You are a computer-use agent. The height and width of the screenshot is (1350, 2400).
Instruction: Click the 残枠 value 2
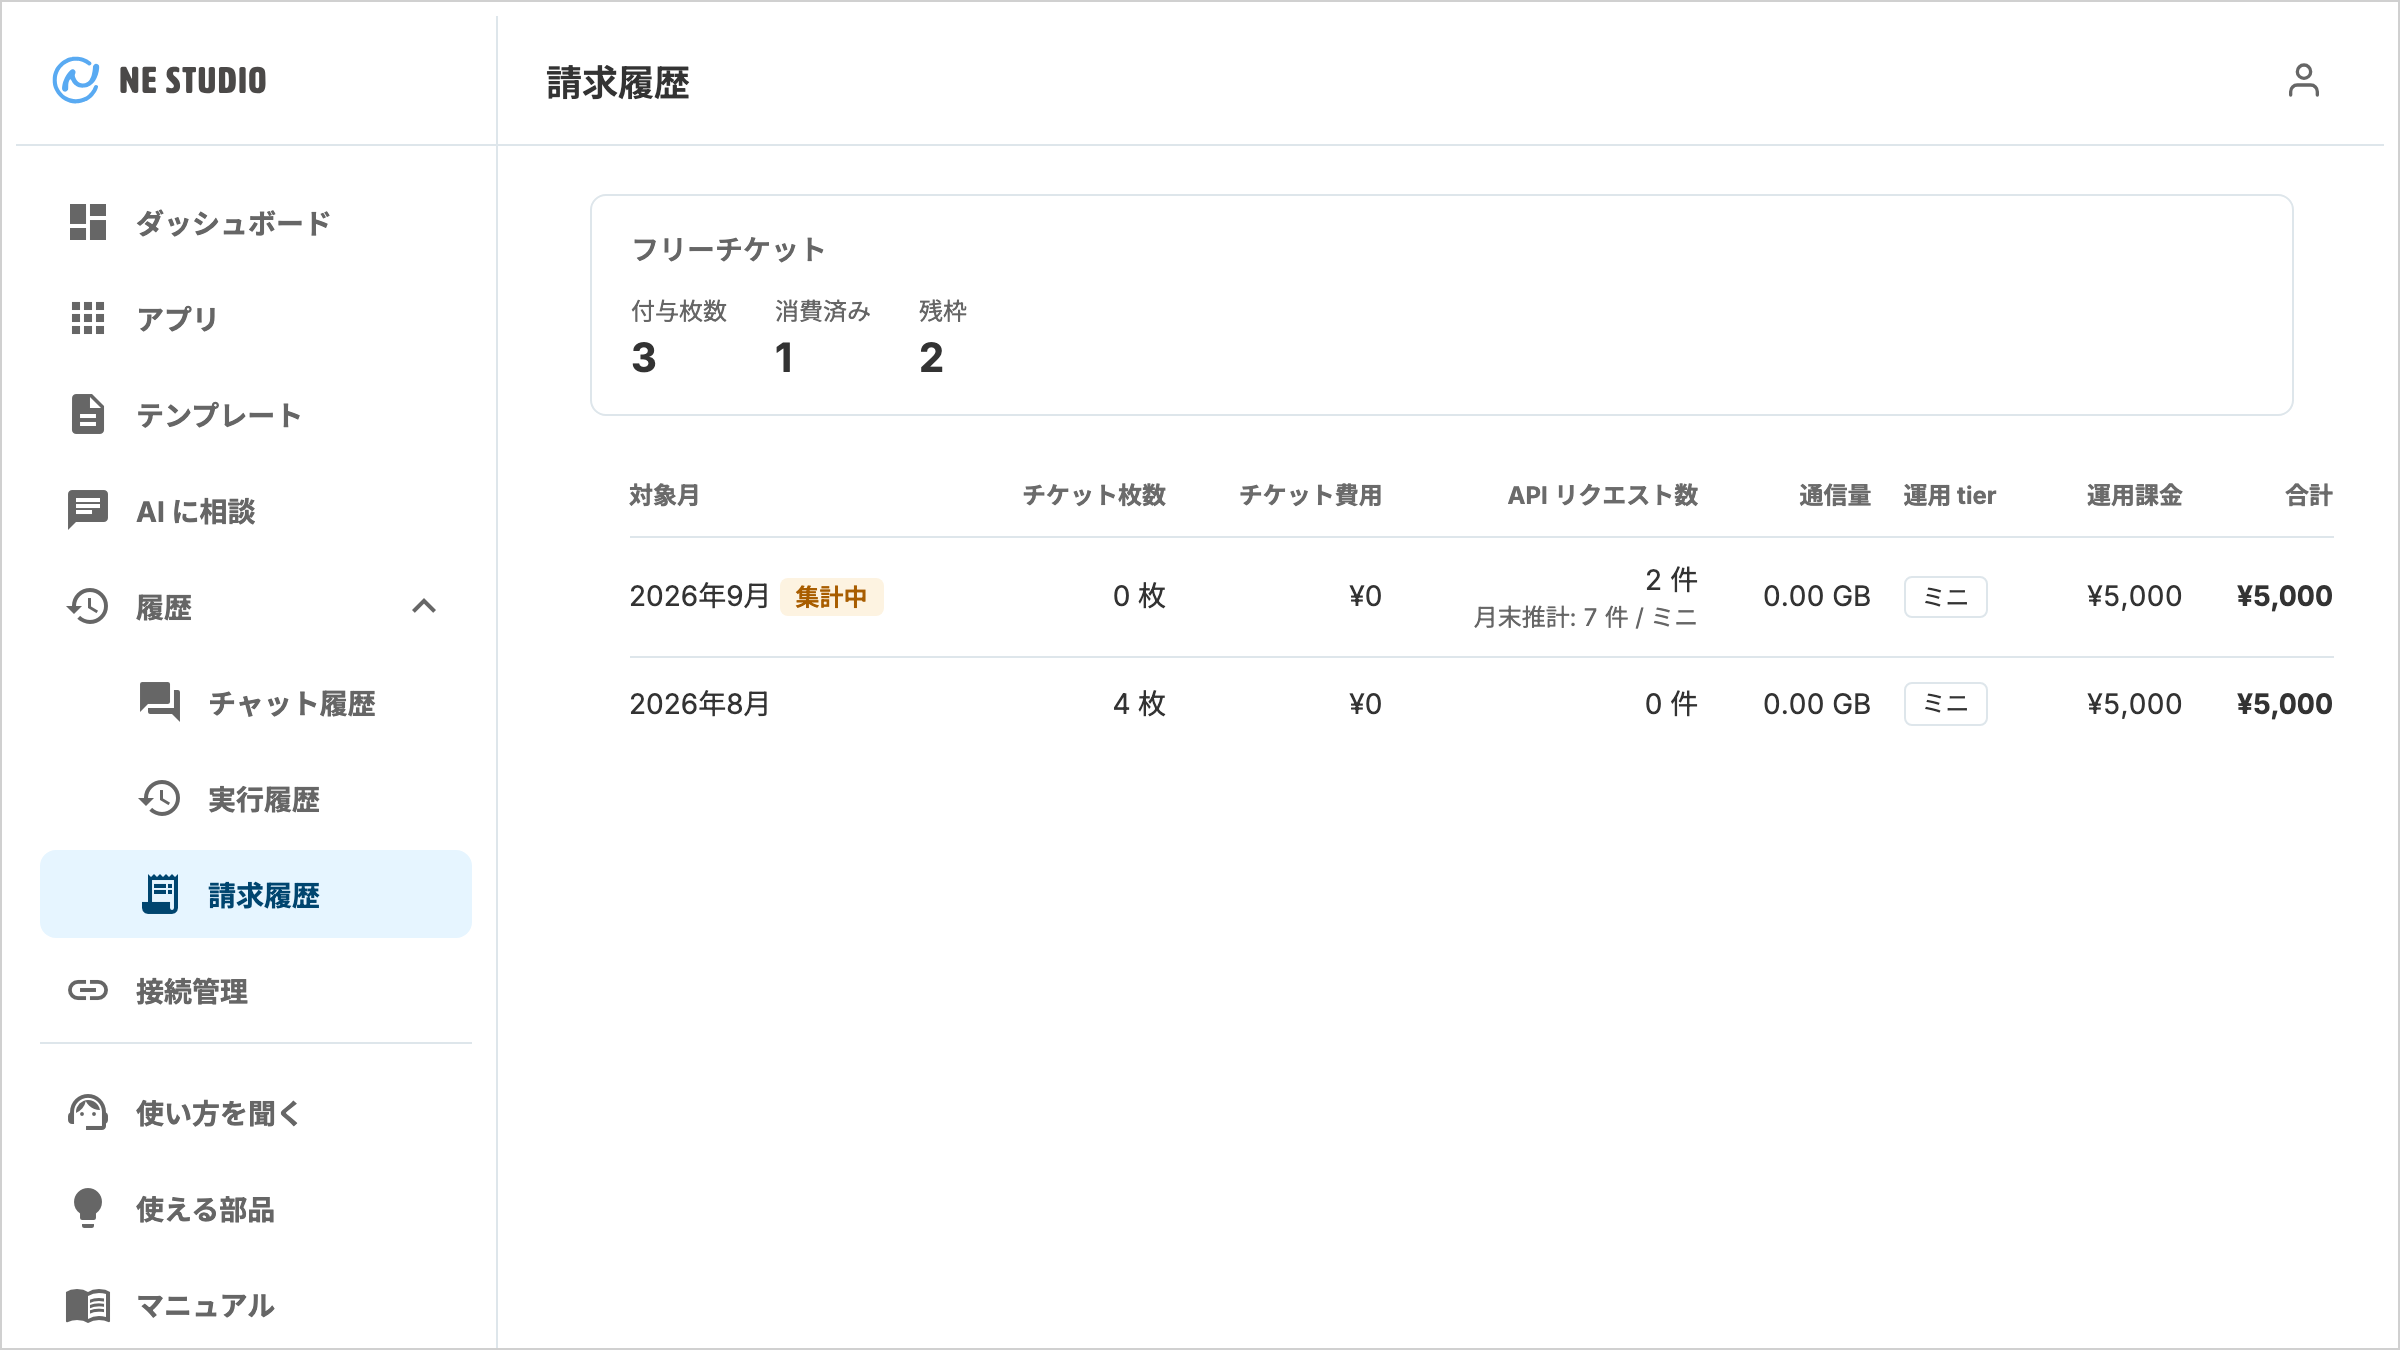pyautogui.click(x=931, y=357)
